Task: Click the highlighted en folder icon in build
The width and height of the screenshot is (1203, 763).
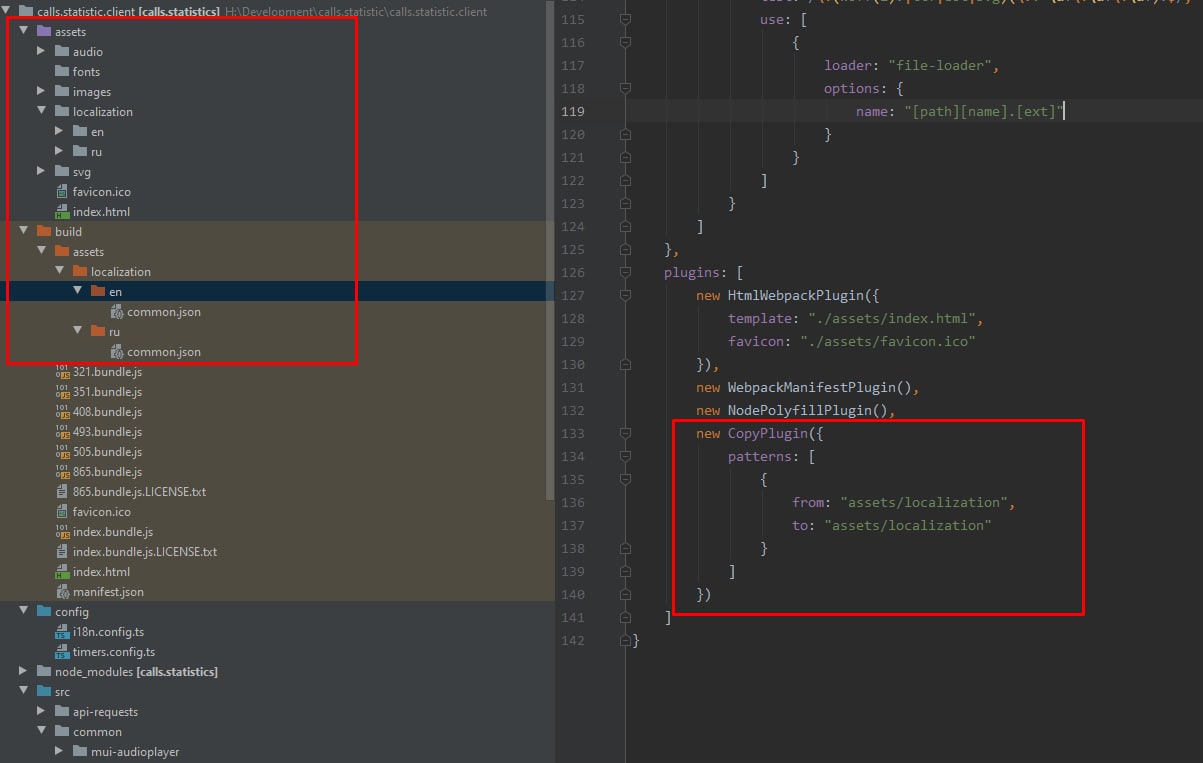Action: 98,291
